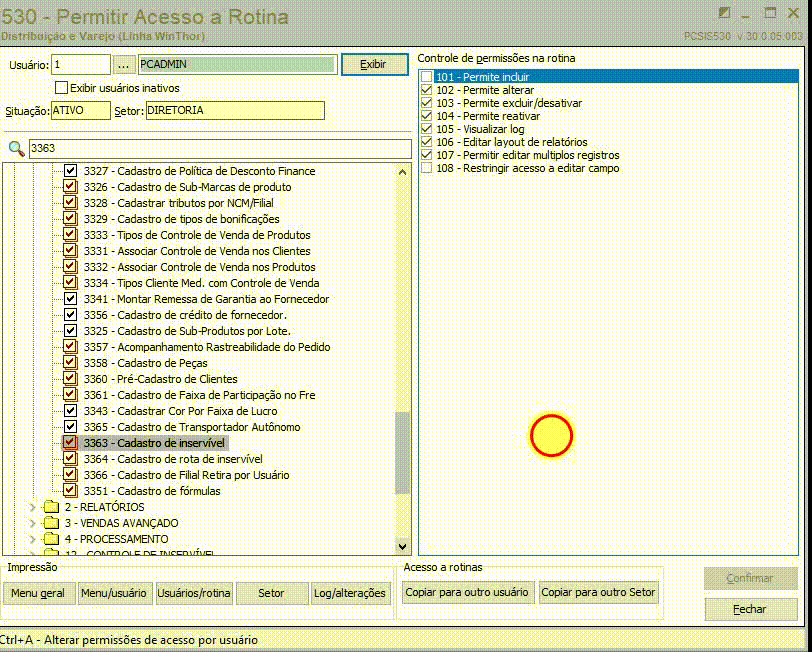Uncheck 107 - Permitir editar multiplos registros
The height and width of the screenshot is (652, 812).
(427, 155)
